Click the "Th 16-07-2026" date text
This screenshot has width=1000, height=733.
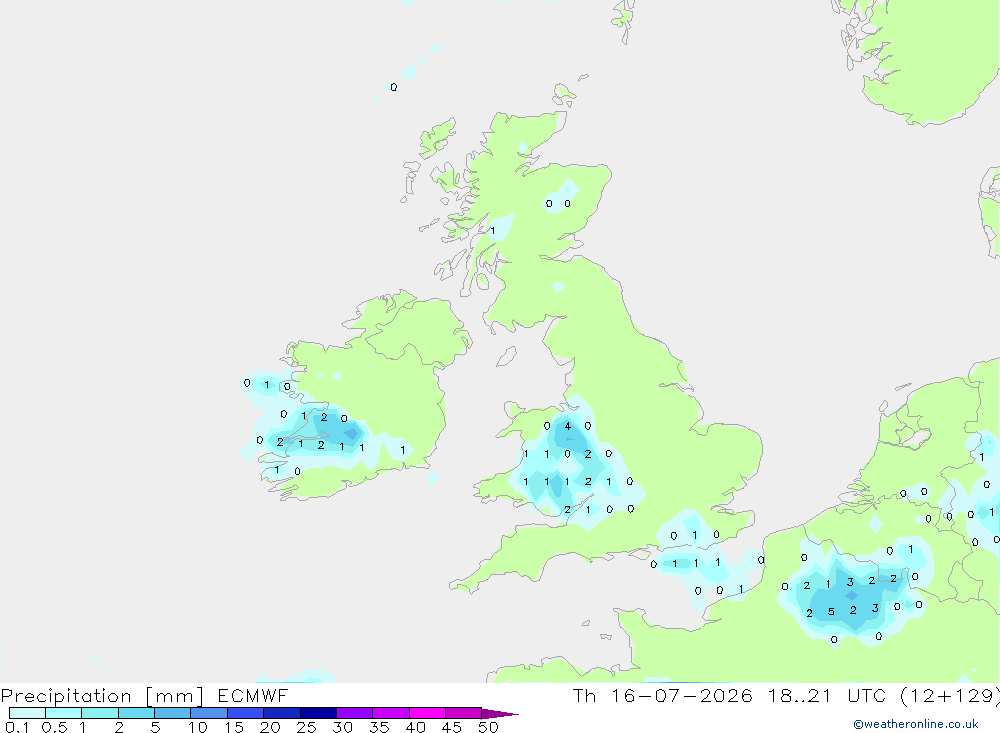tap(663, 695)
